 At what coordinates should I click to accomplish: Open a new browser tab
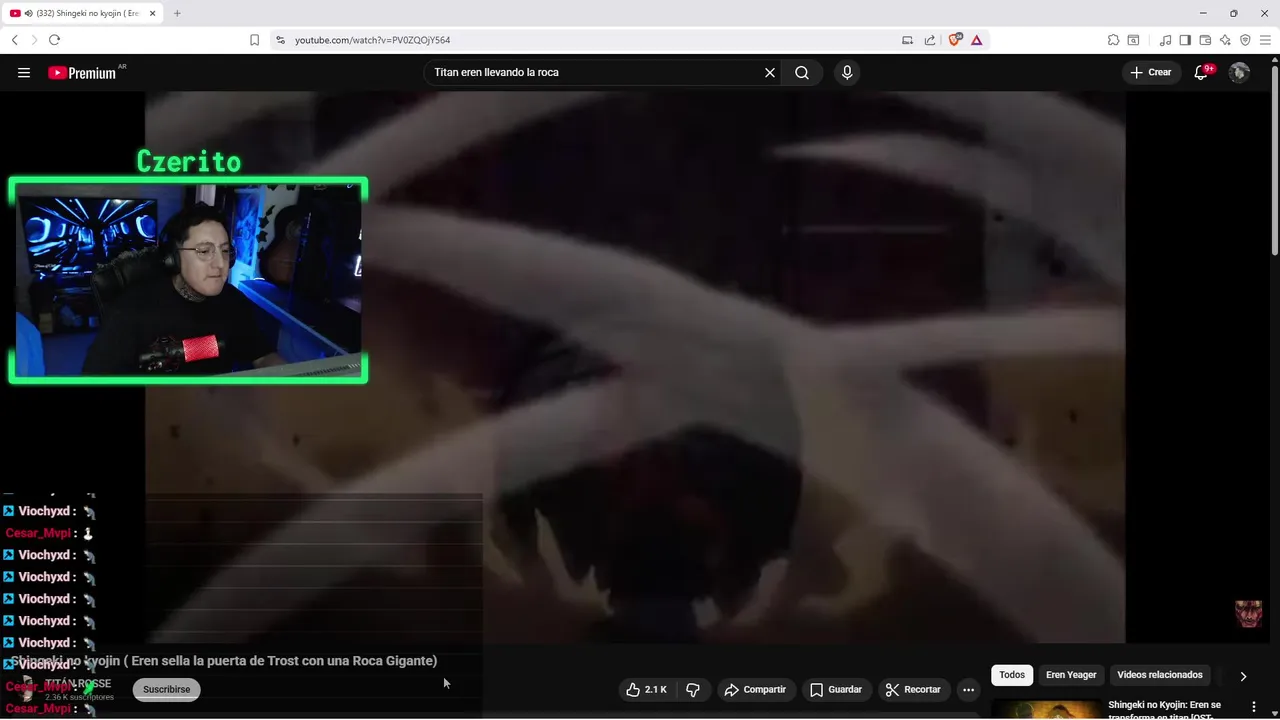(177, 13)
